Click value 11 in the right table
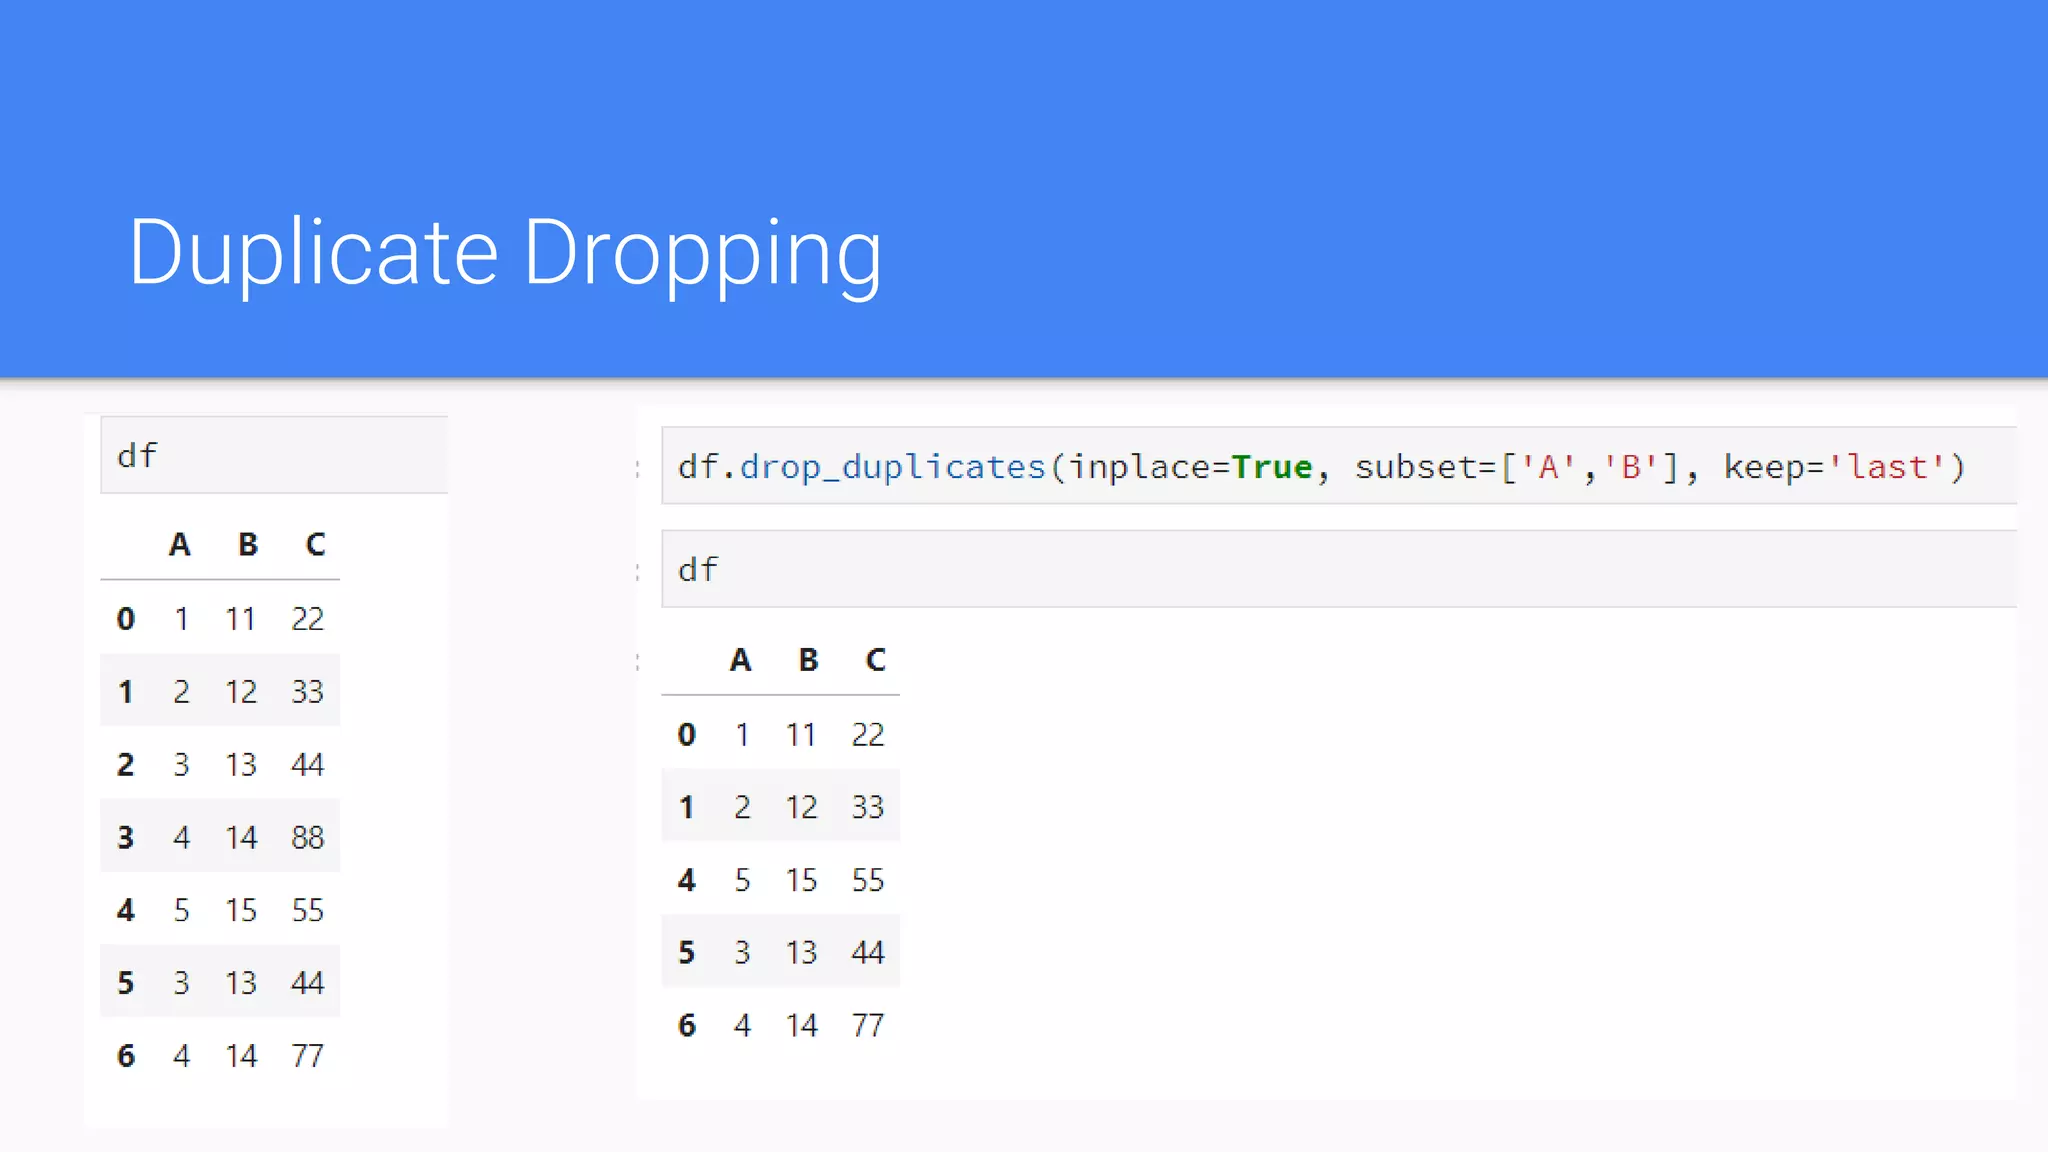The image size is (2048, 1152). click(801, 735)
